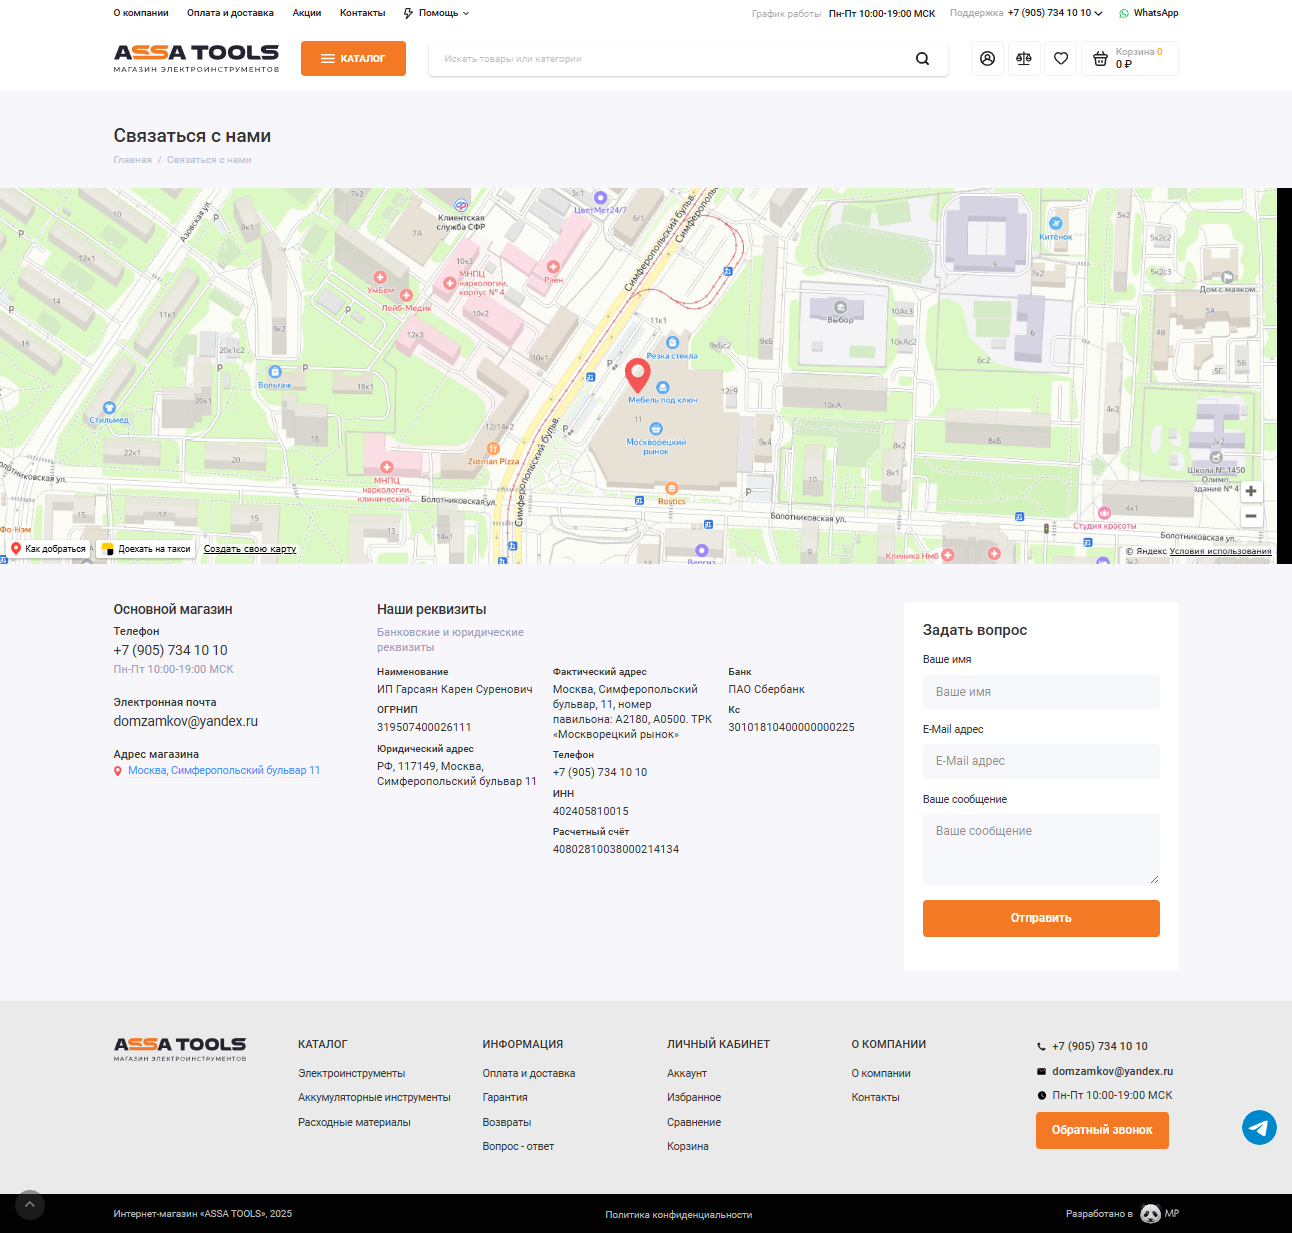1292x1233 pixels.
Task: Expand the Помощь dropdown menu
Action: (436, 13)
